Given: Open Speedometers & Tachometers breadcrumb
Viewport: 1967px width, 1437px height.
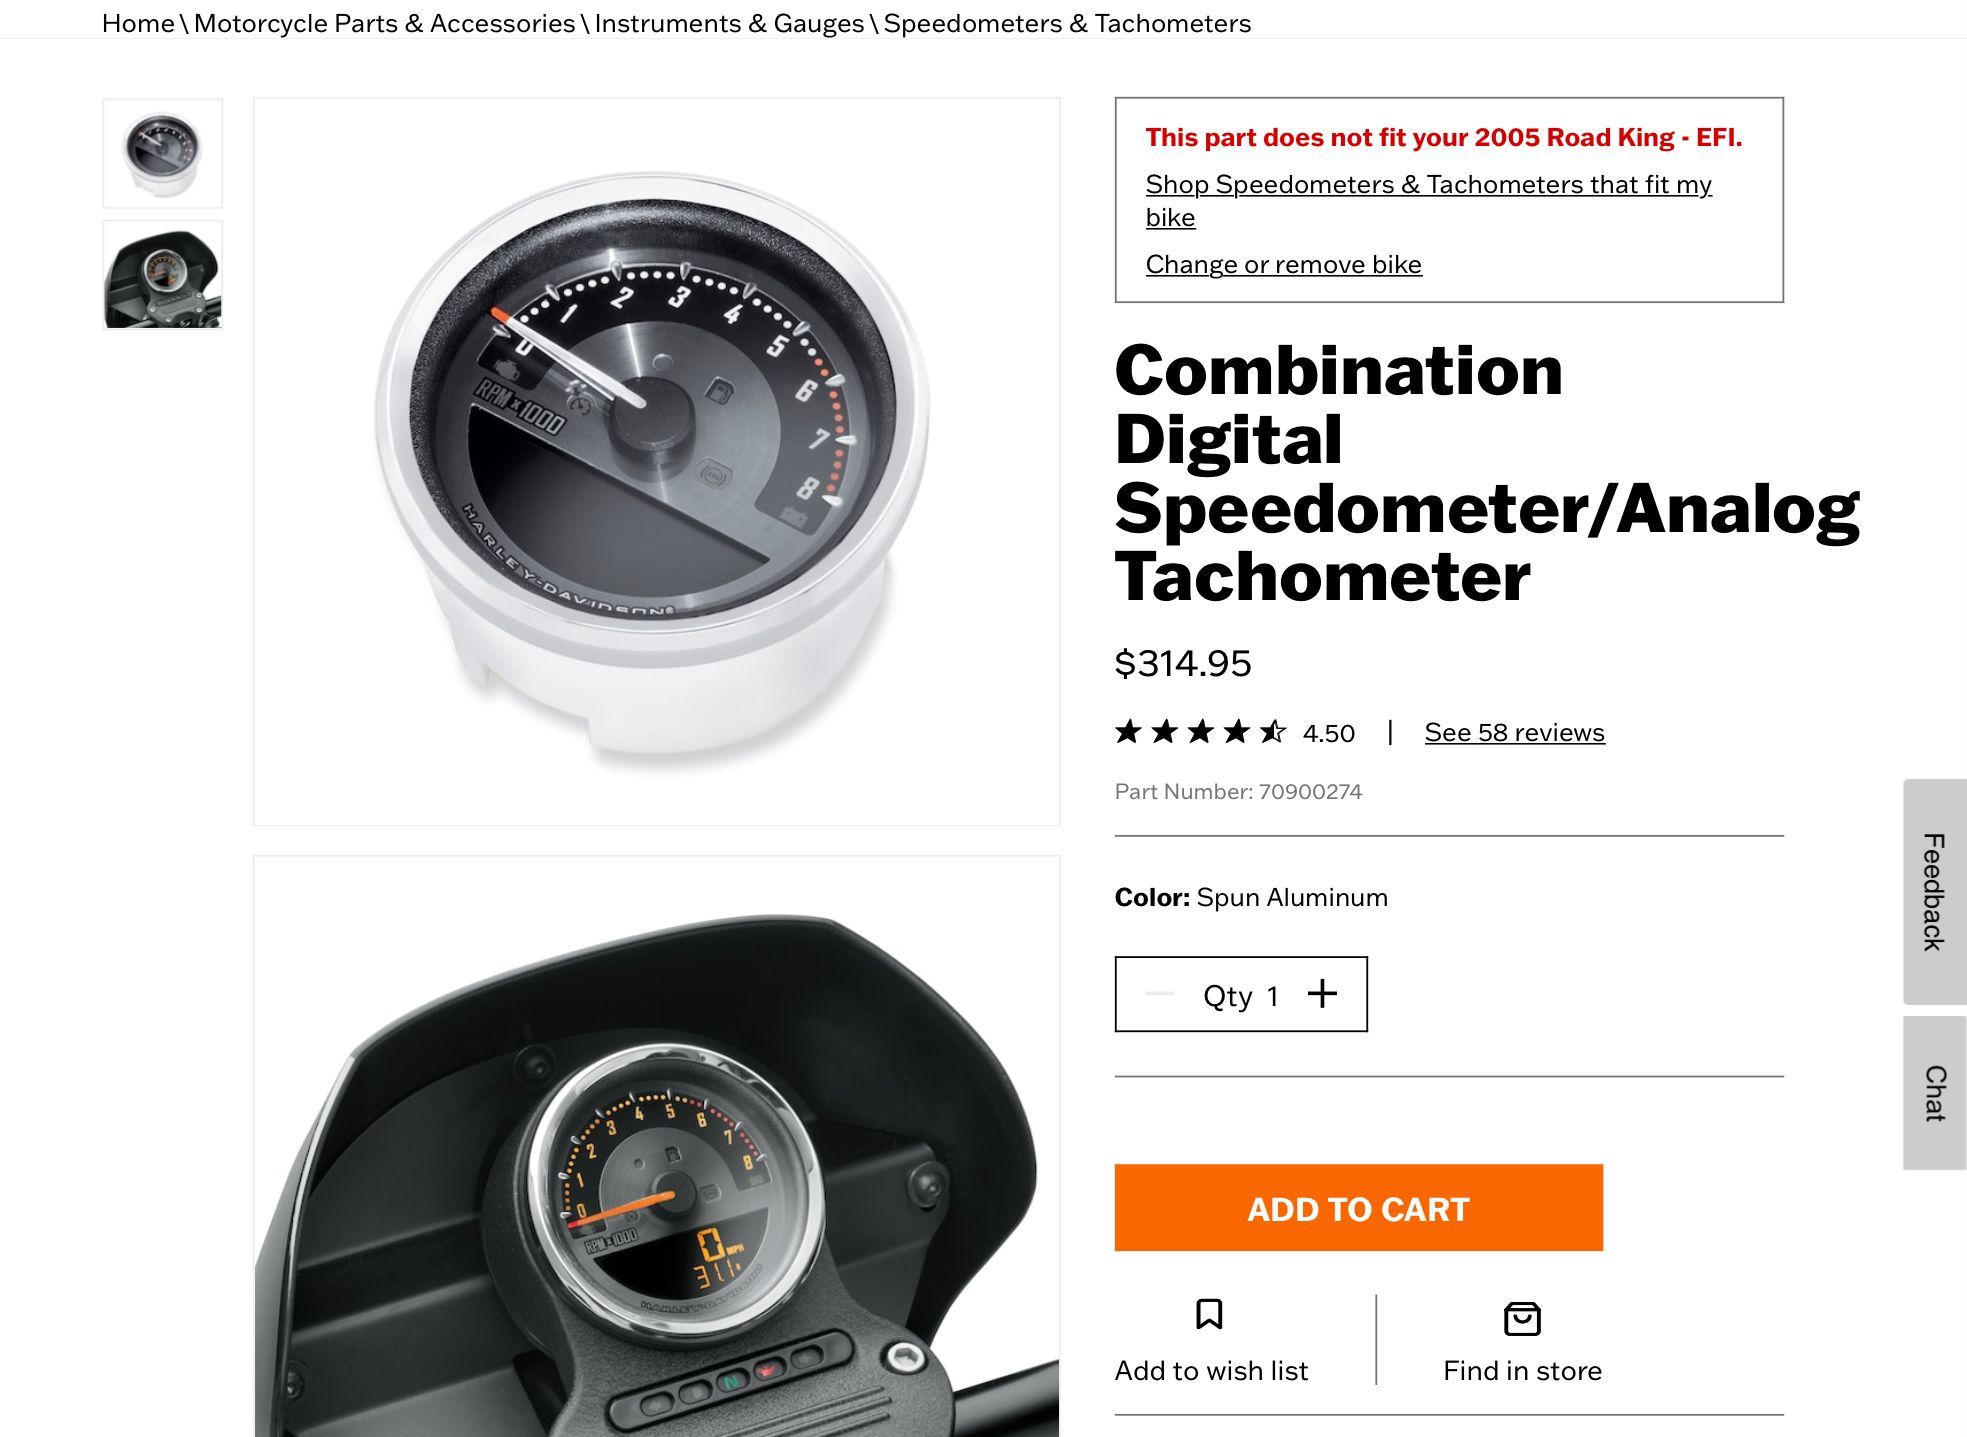Looking at the screenshot, I should pyautogui.click(x=1067, y=23).
